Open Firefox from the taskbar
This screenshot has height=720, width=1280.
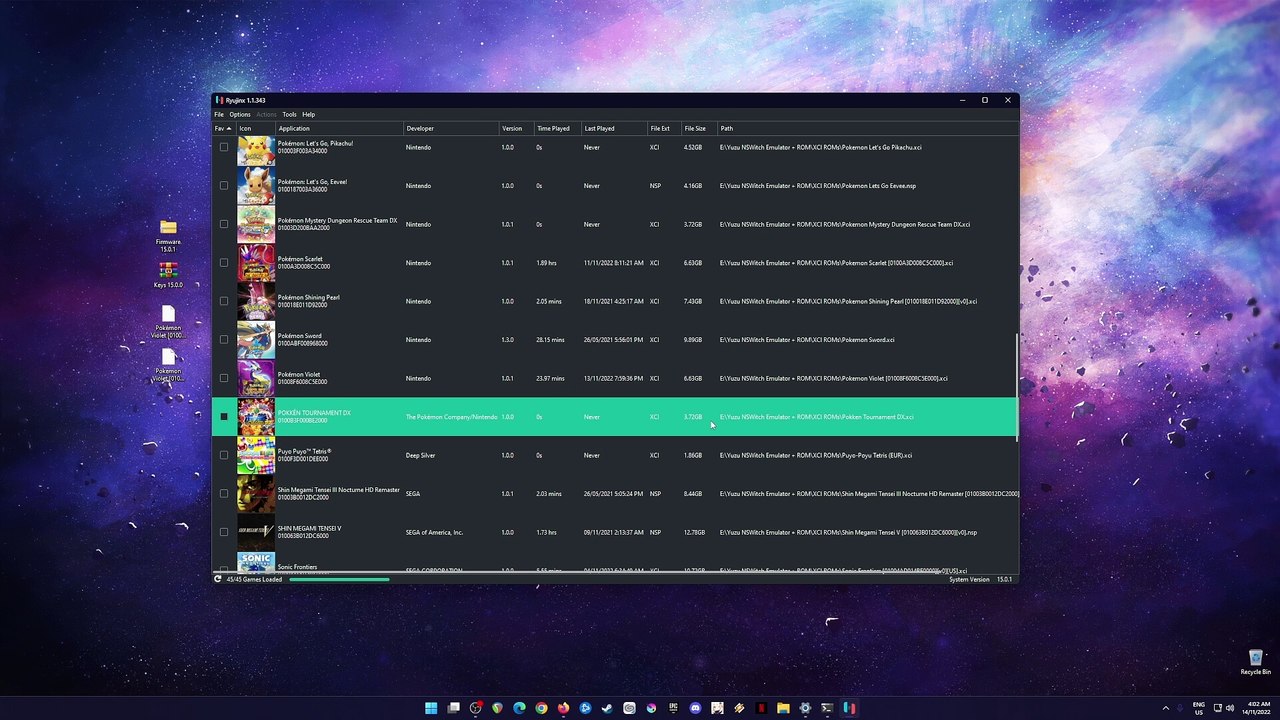point(563,708)
